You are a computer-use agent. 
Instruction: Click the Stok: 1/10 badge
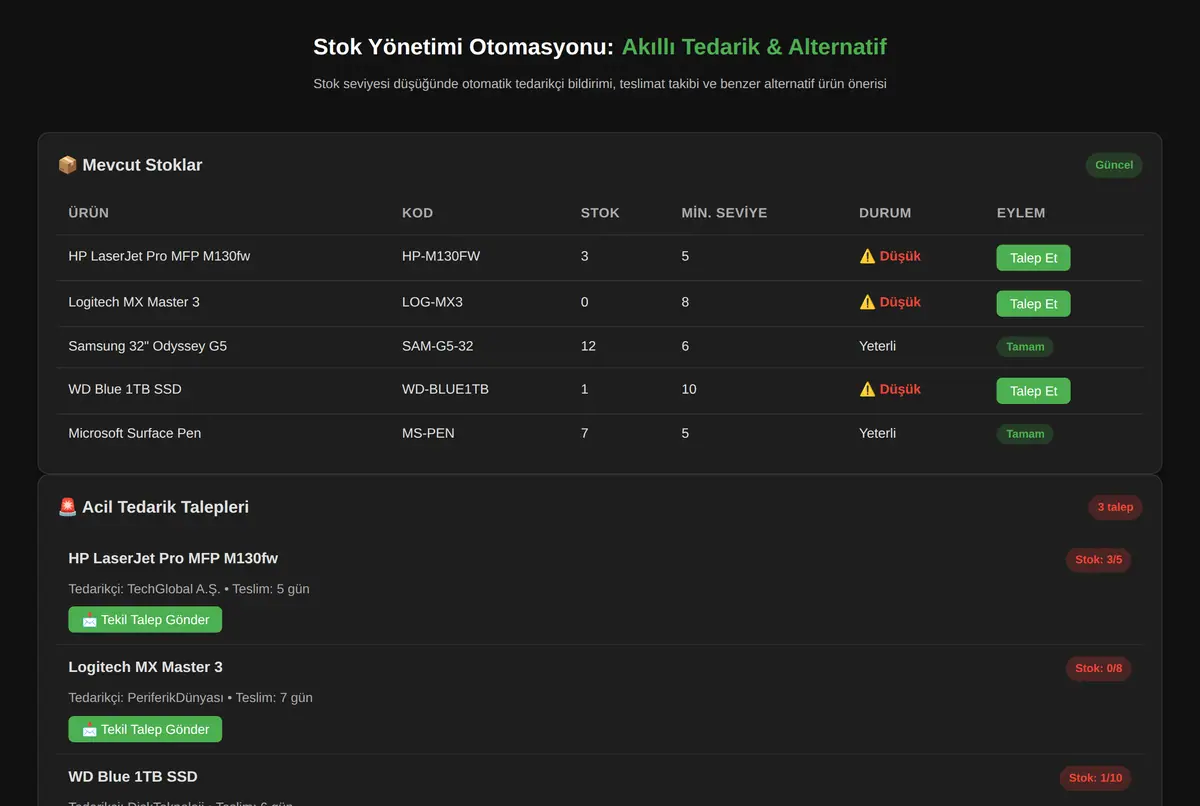pos(1096,778)
